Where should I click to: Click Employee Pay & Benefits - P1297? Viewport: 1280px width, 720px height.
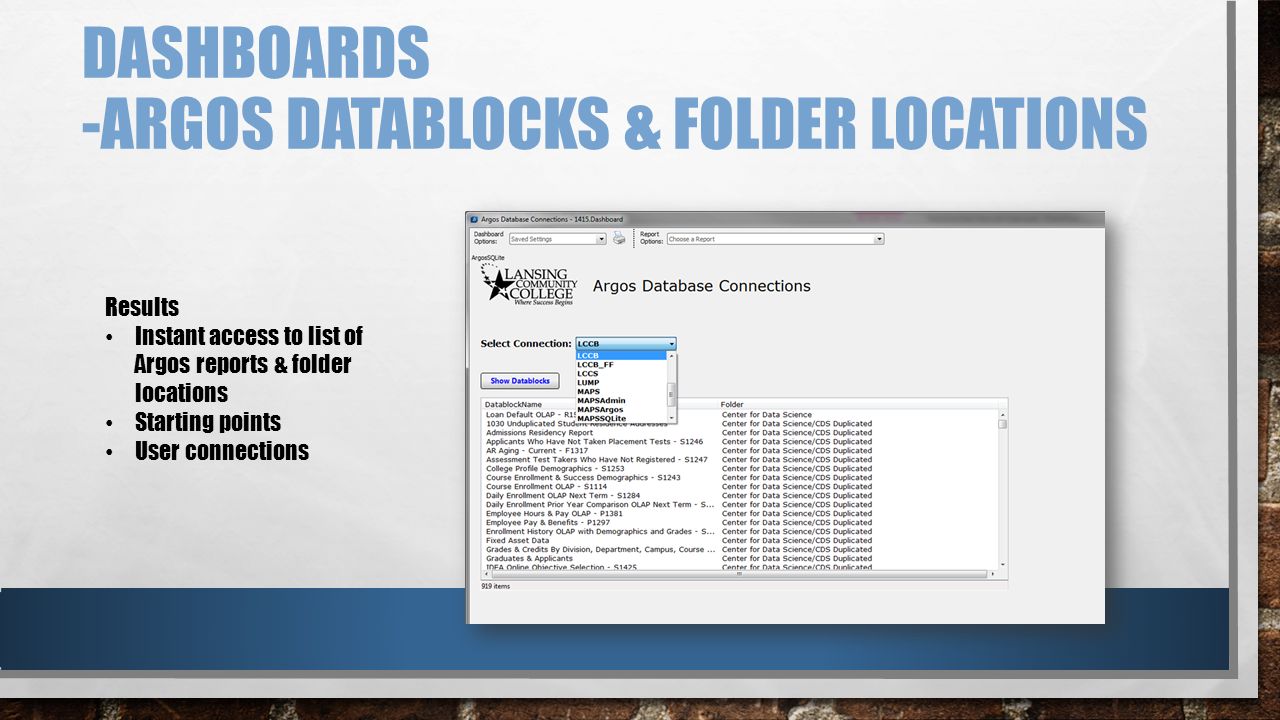point(740,523)
